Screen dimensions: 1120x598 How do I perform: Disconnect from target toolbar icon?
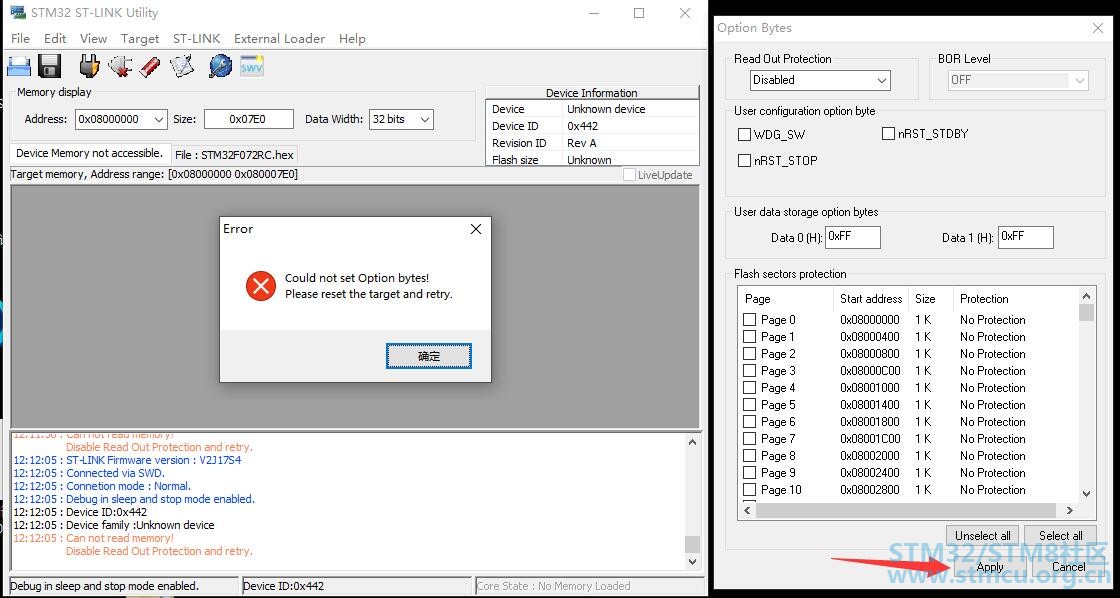pyautogui.click(x=120, y=66)
